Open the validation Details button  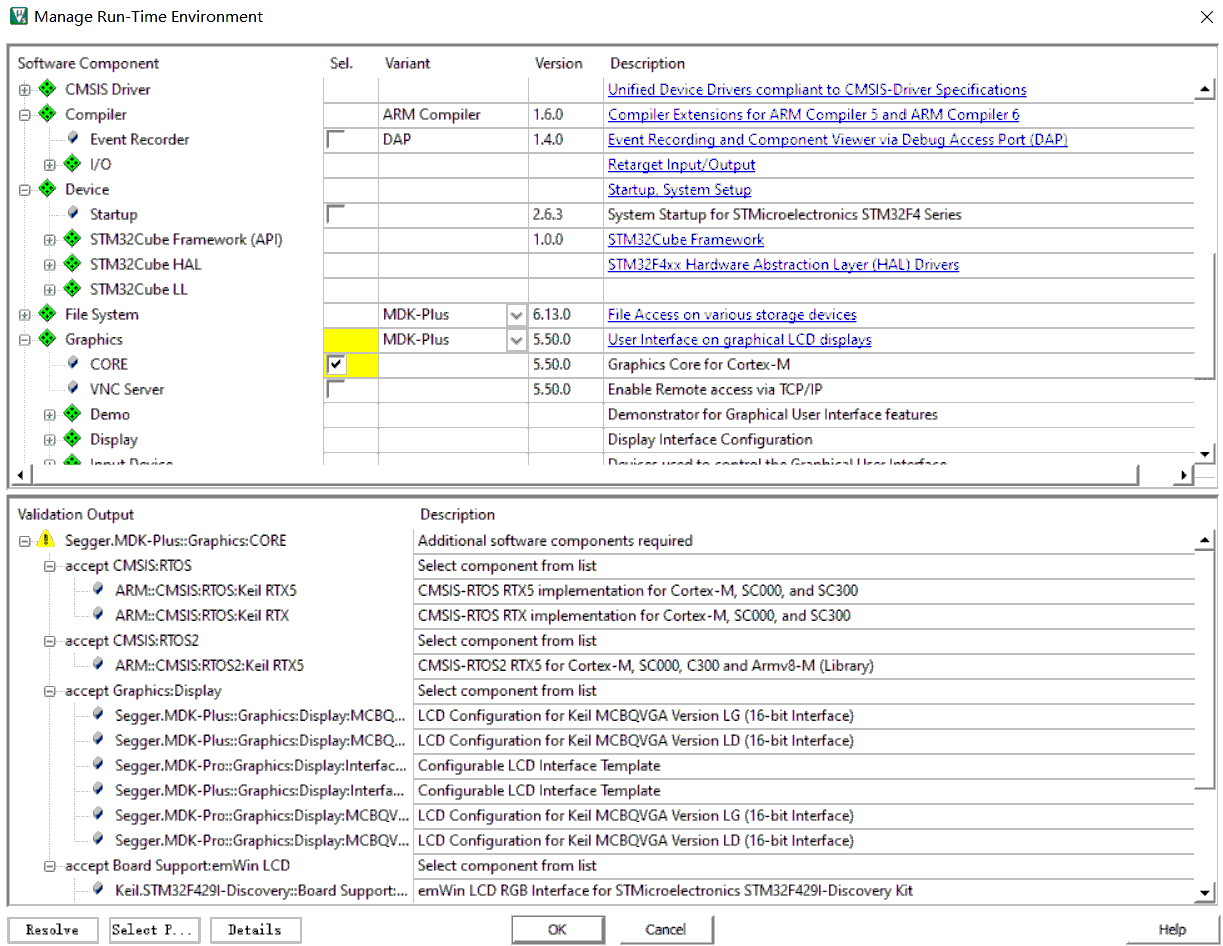click(x=255, y=930)
